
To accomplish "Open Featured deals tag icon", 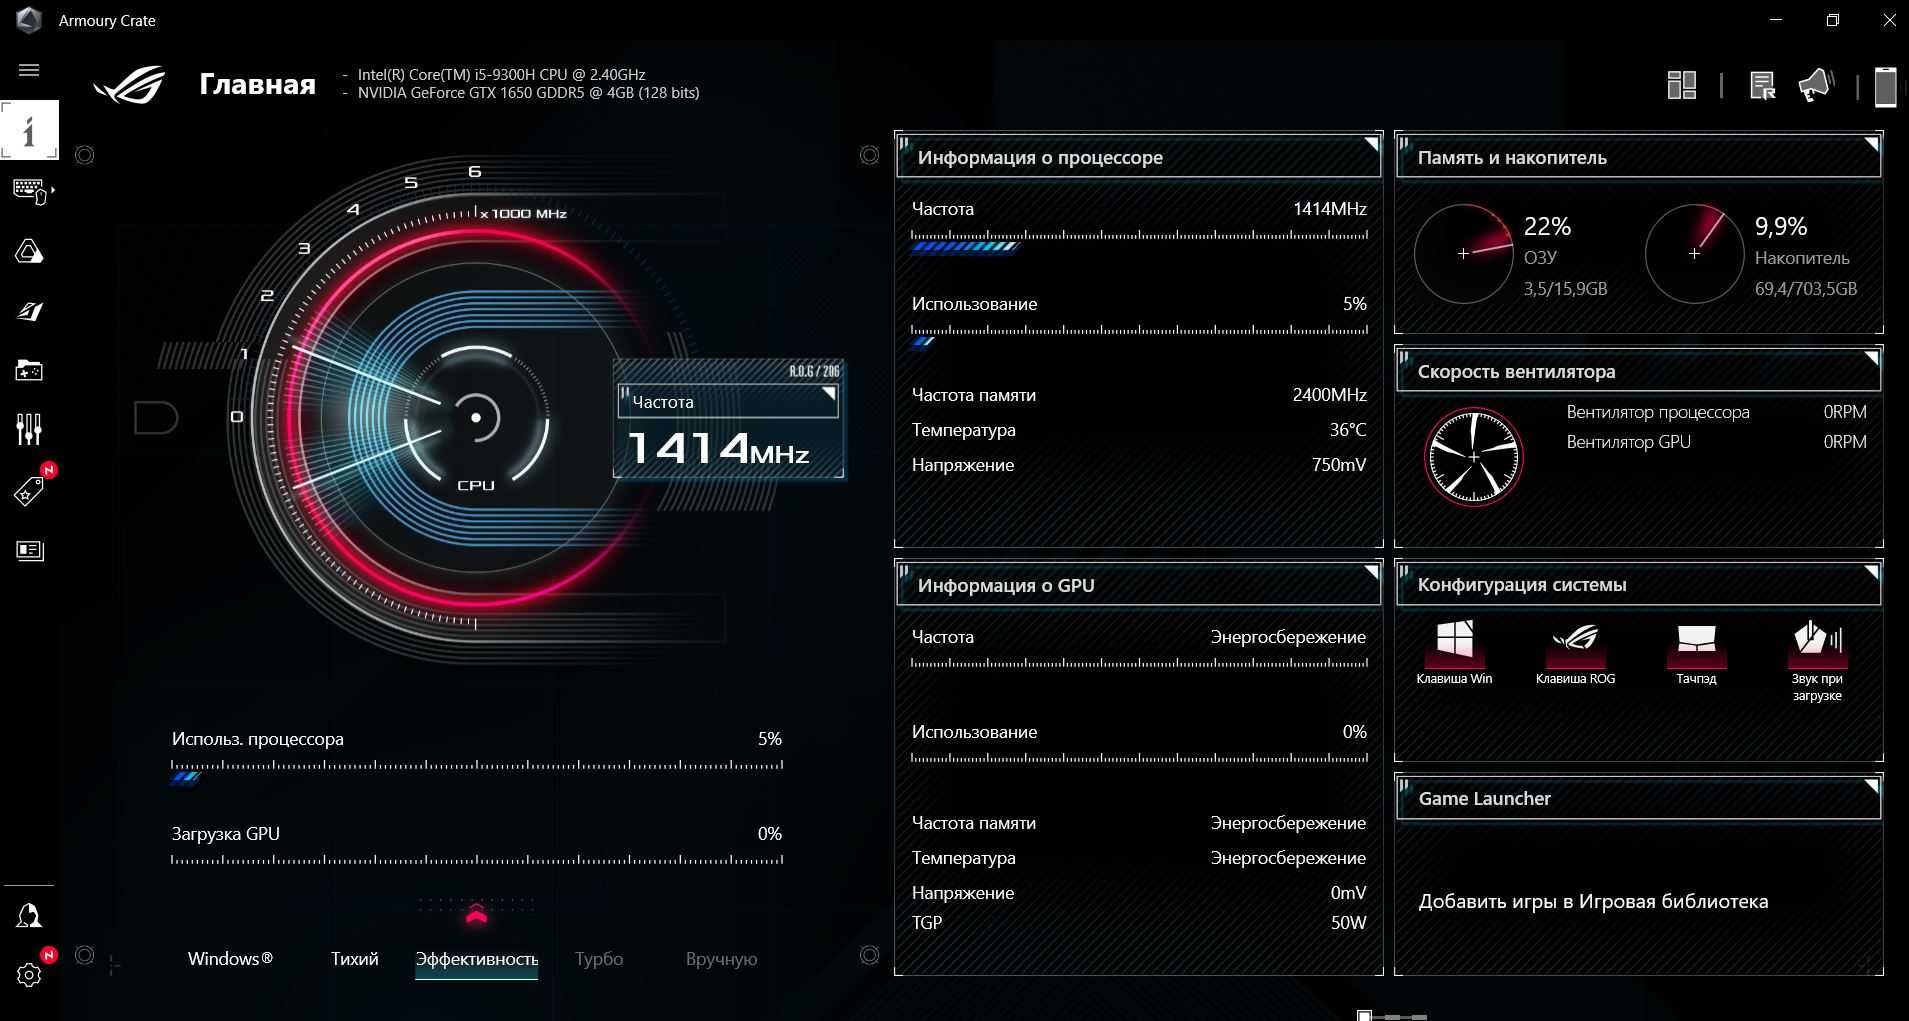I will click(x=29, y=491).
